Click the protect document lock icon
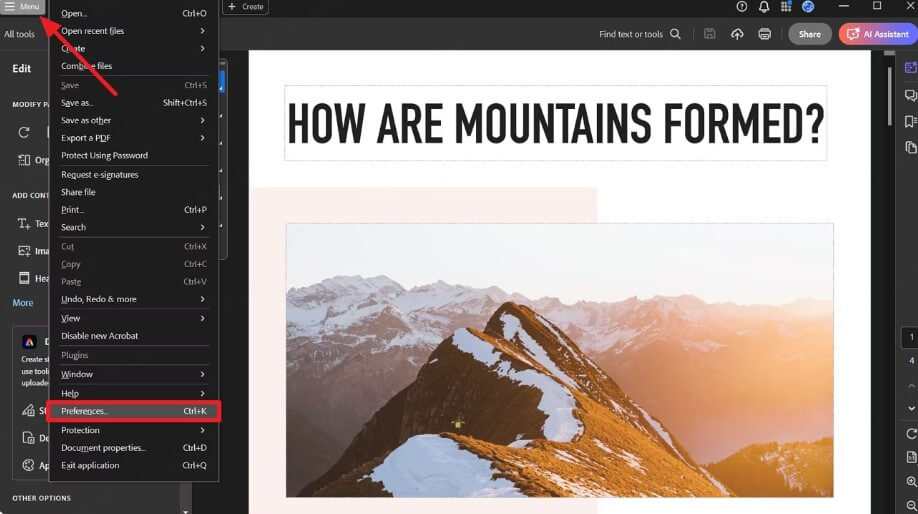This screenshot has width=918, height=514. (28, 437)
